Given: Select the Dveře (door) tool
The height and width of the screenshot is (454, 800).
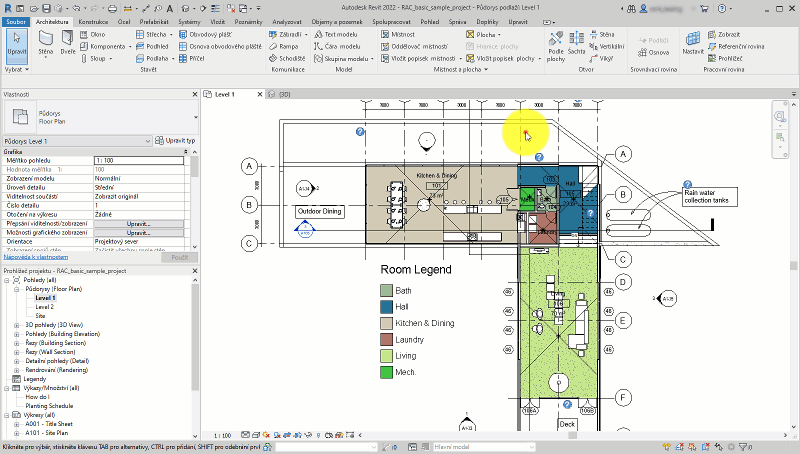Looking at the screenshot, I should (x=68, y=43).
